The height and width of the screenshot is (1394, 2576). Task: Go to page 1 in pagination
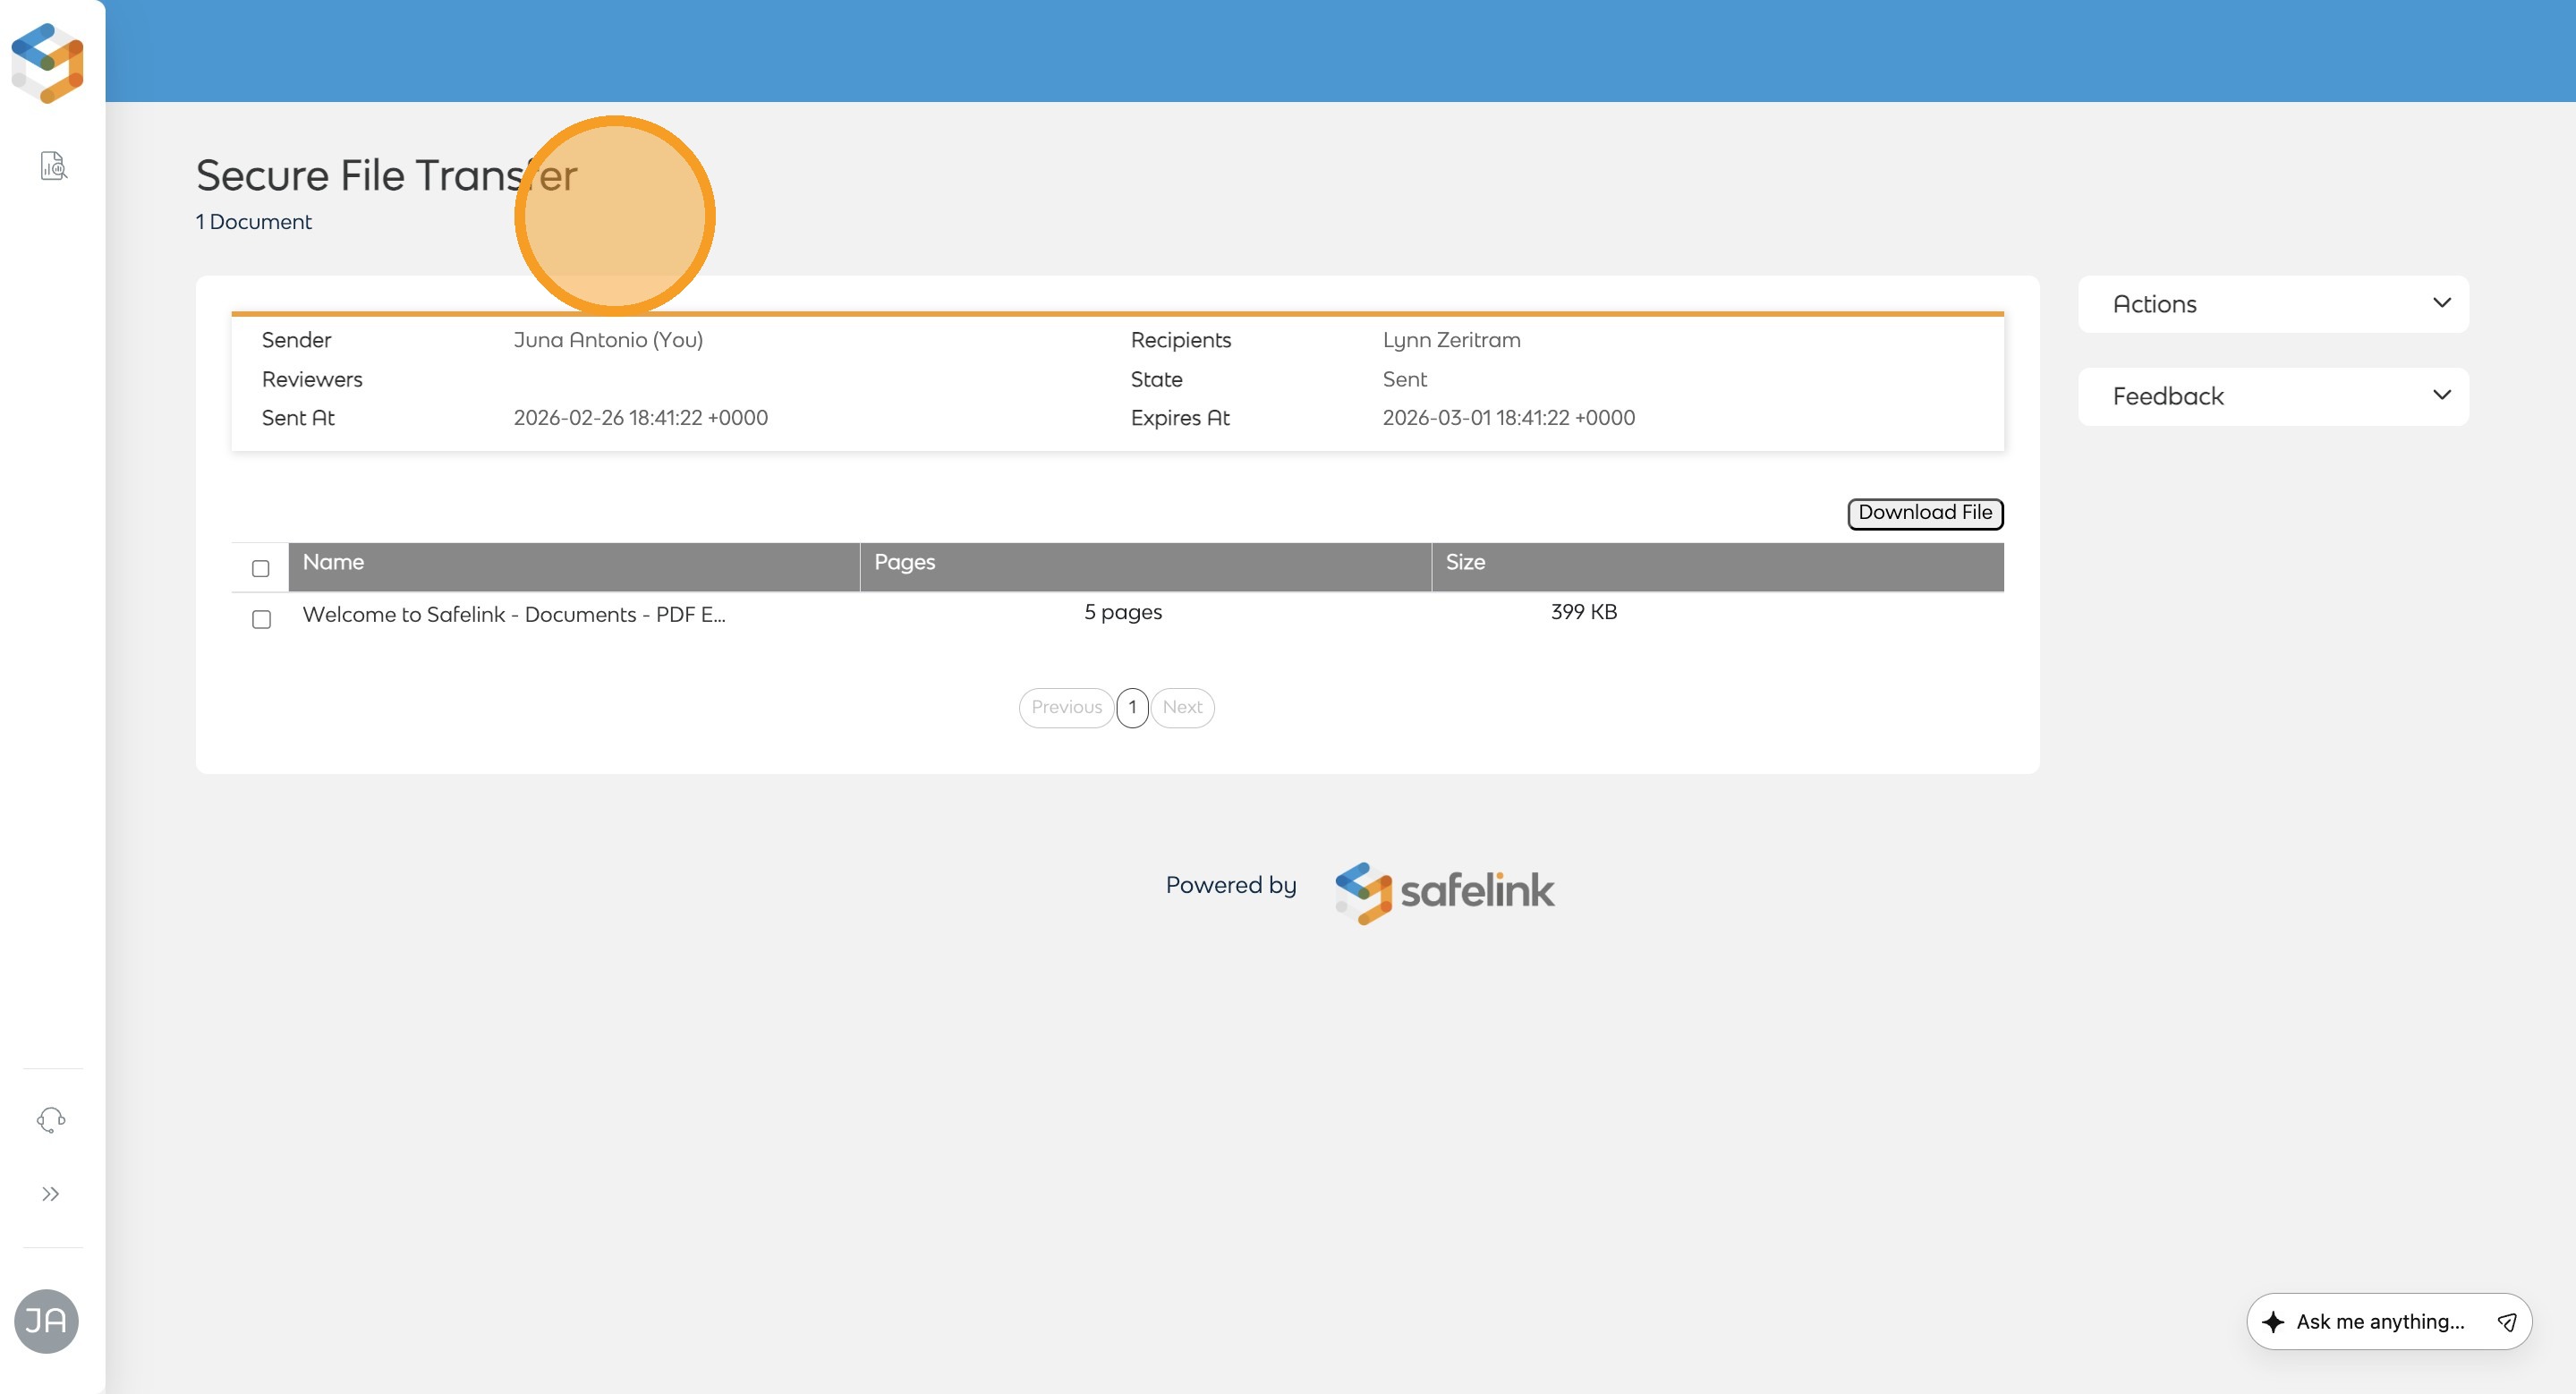click(x=1132, y=708)
